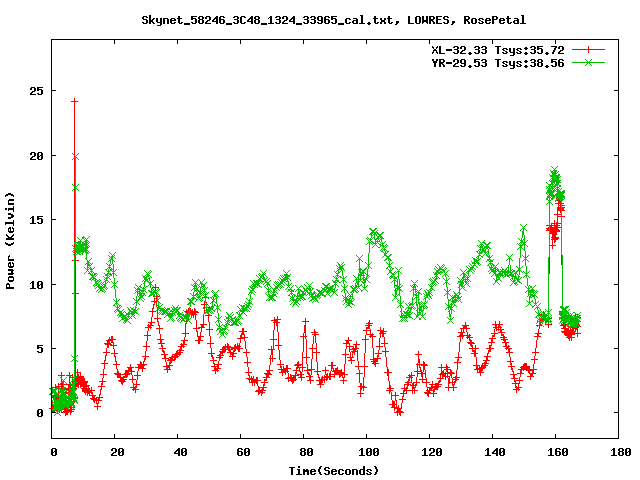The width and height of the screenshot is (640, 480).
Task: Click the XL-32.33 Tsys:35.72 legend label
Action: pyautogui.click(x=498, y=50)
